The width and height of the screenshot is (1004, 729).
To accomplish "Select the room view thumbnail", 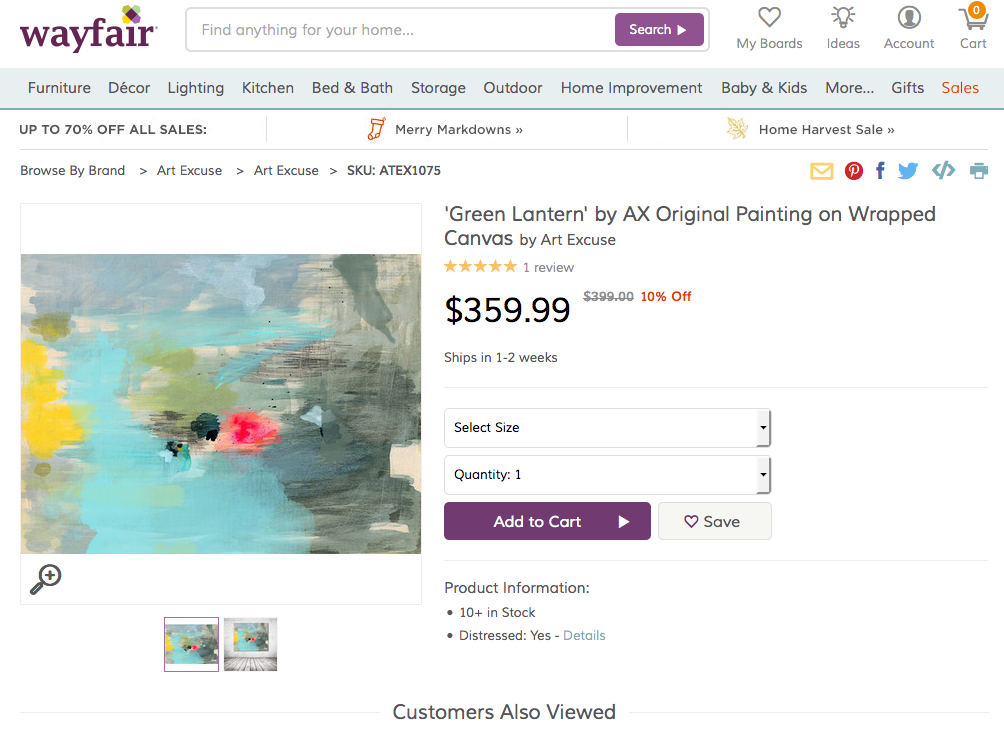I will 250,645.
